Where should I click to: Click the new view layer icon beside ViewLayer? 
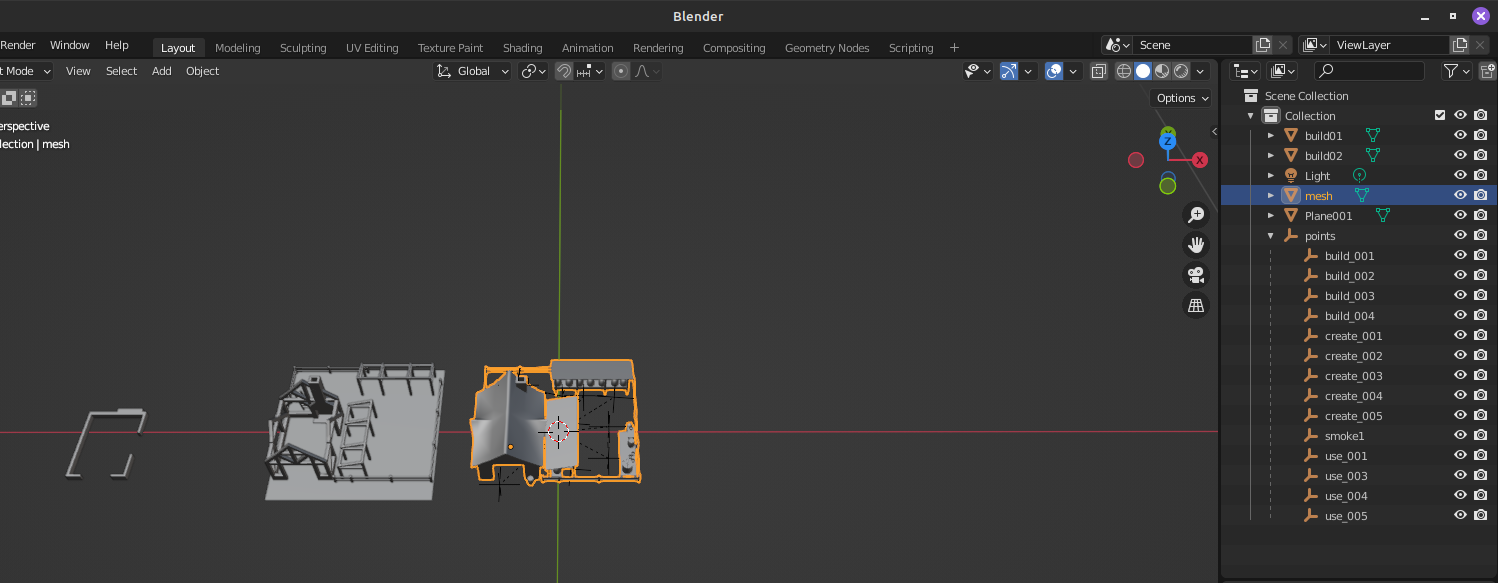[x=1459, y=45]
